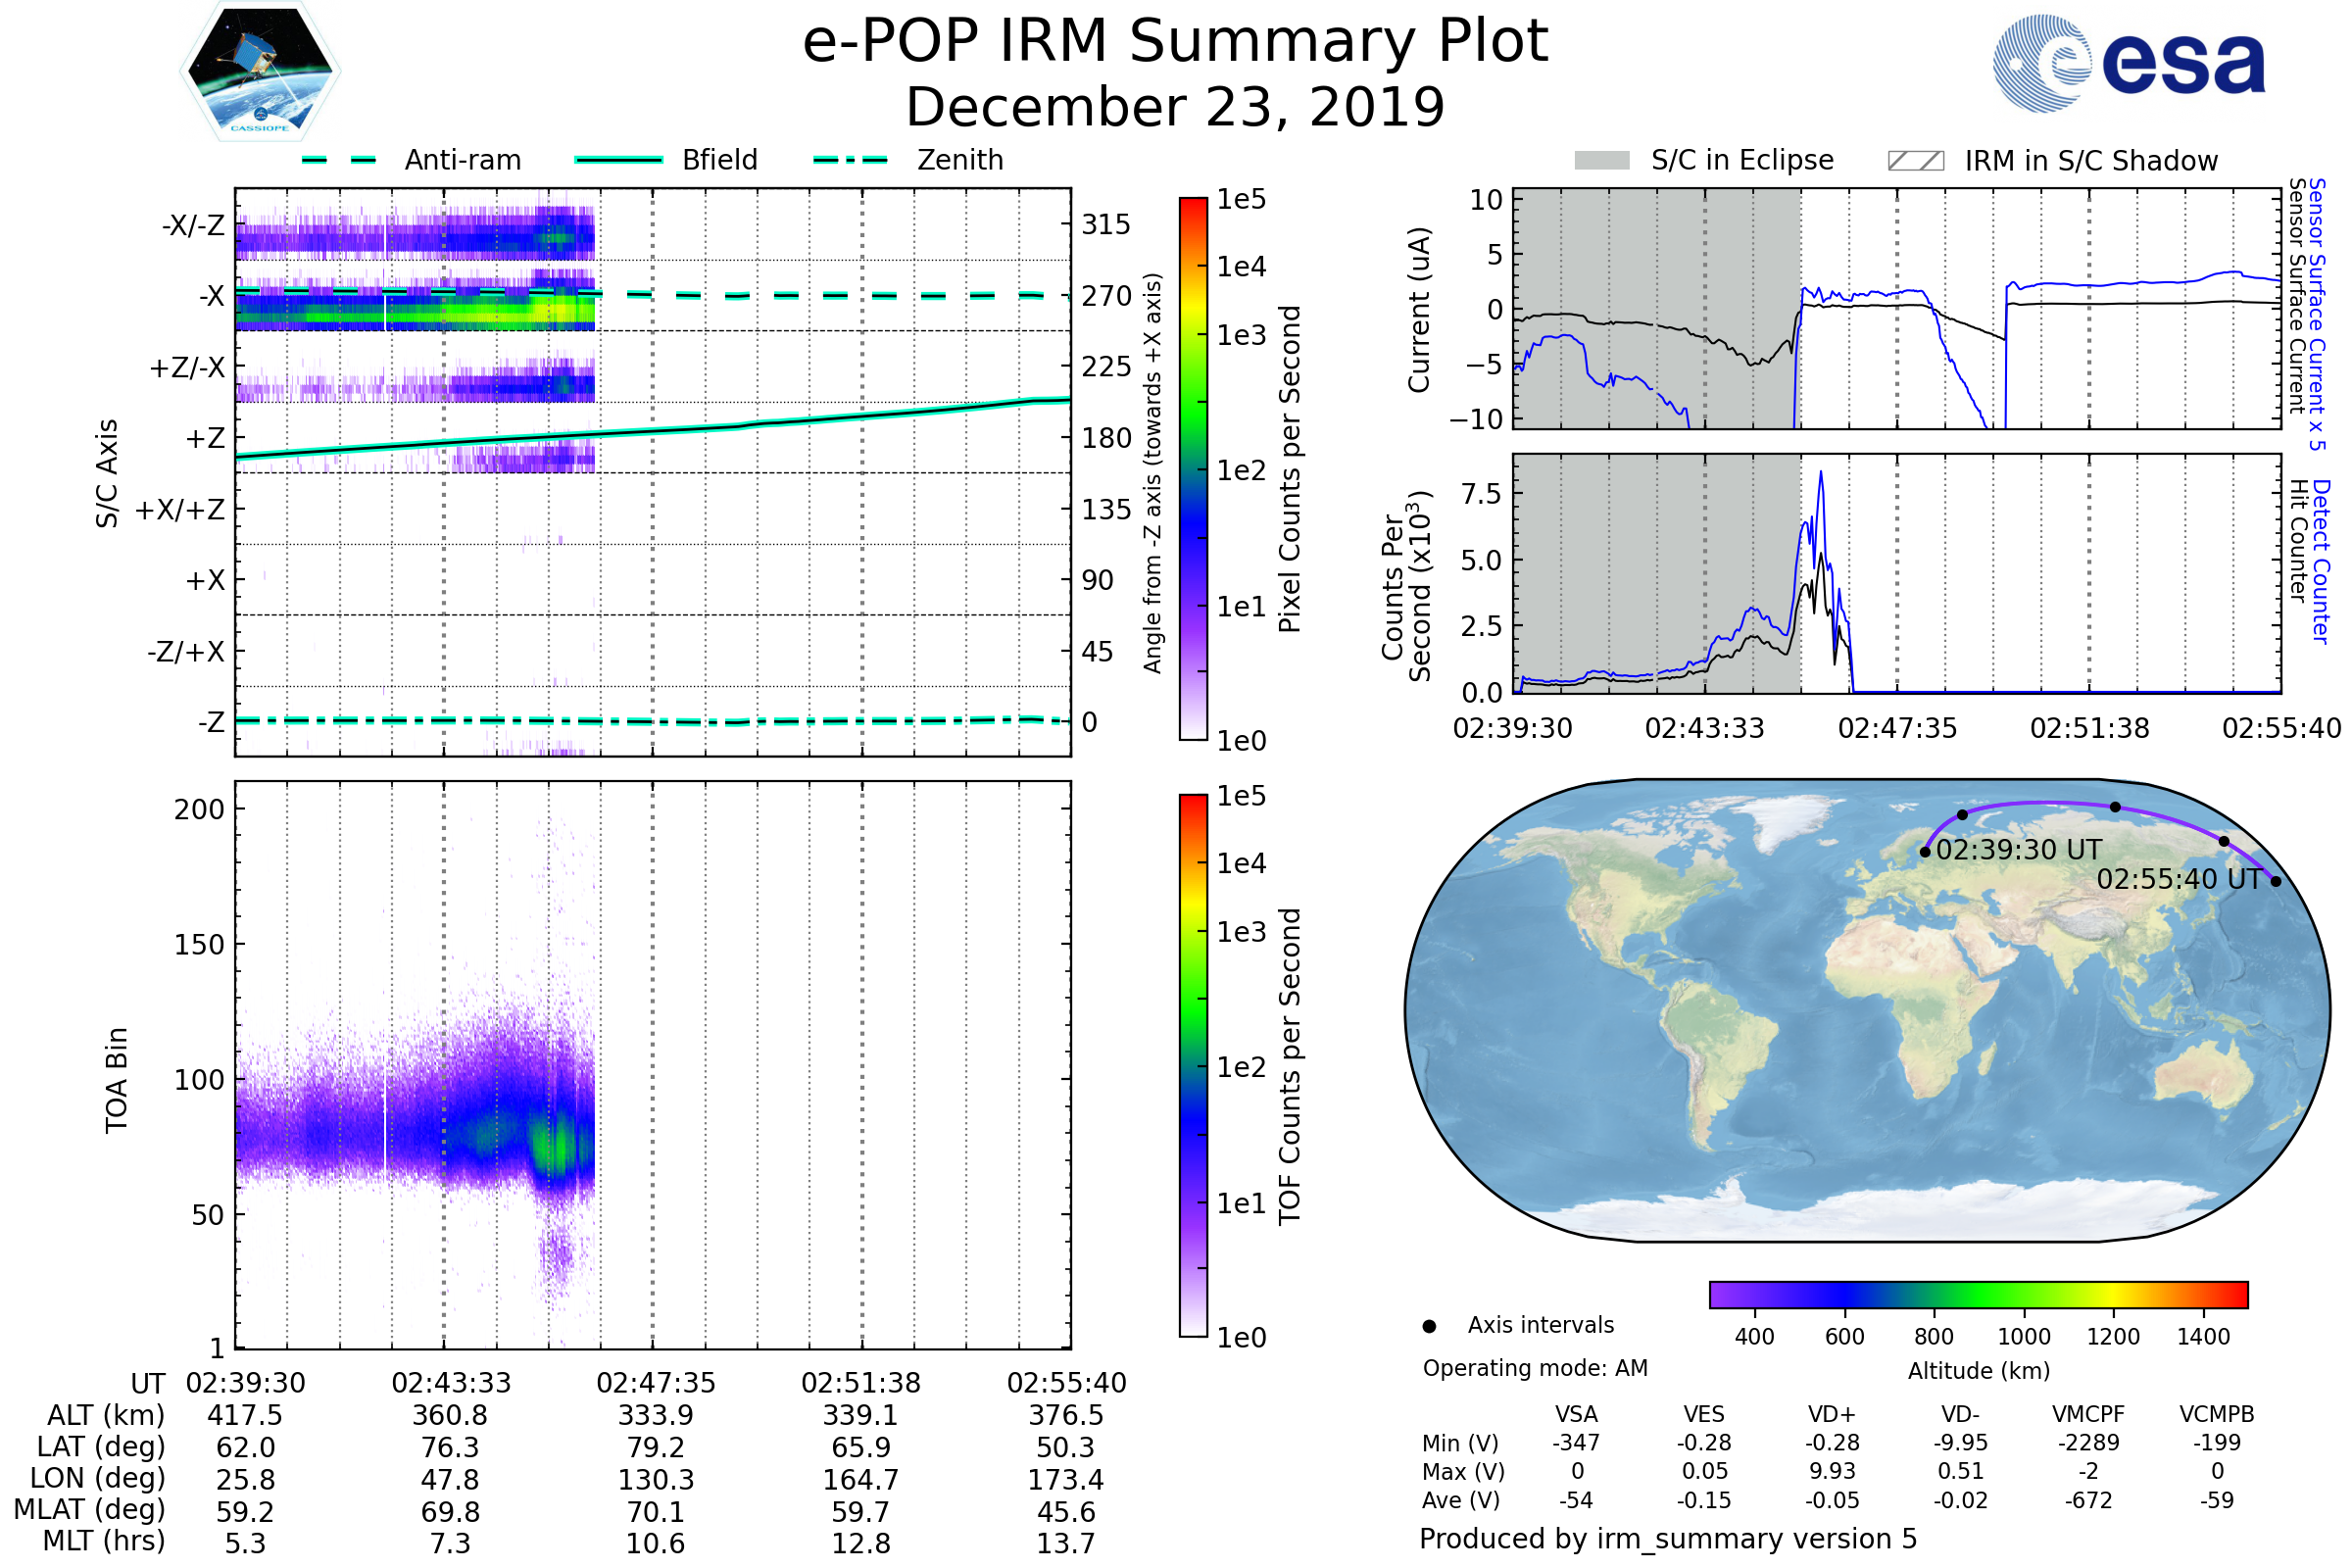Click the VSA Min value -347

[x=1576, y=1443]
